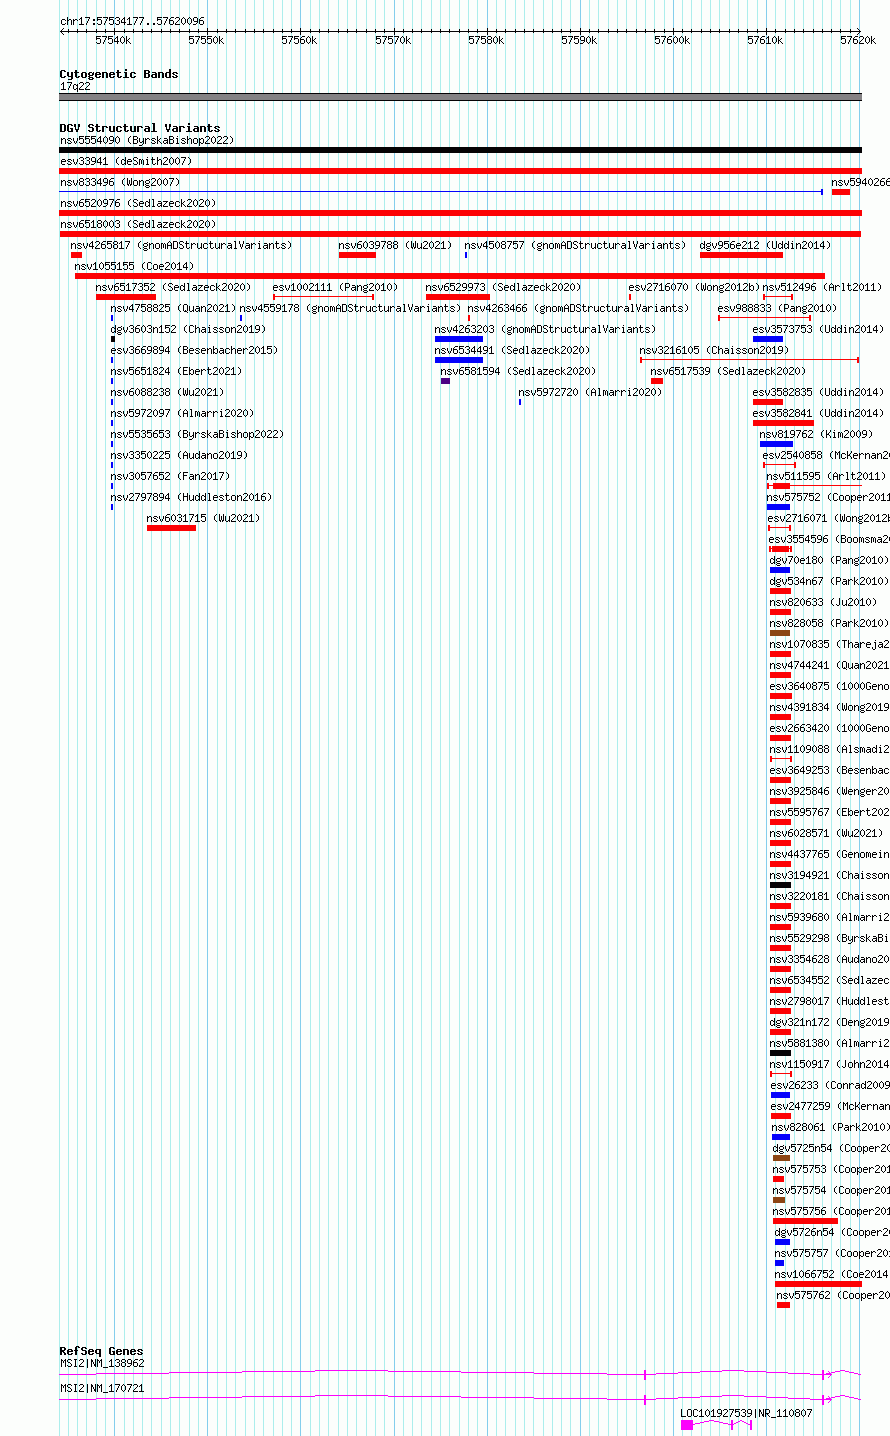
Task: Click the nsv3057652 (Fan2017) label
Action: 170,476
